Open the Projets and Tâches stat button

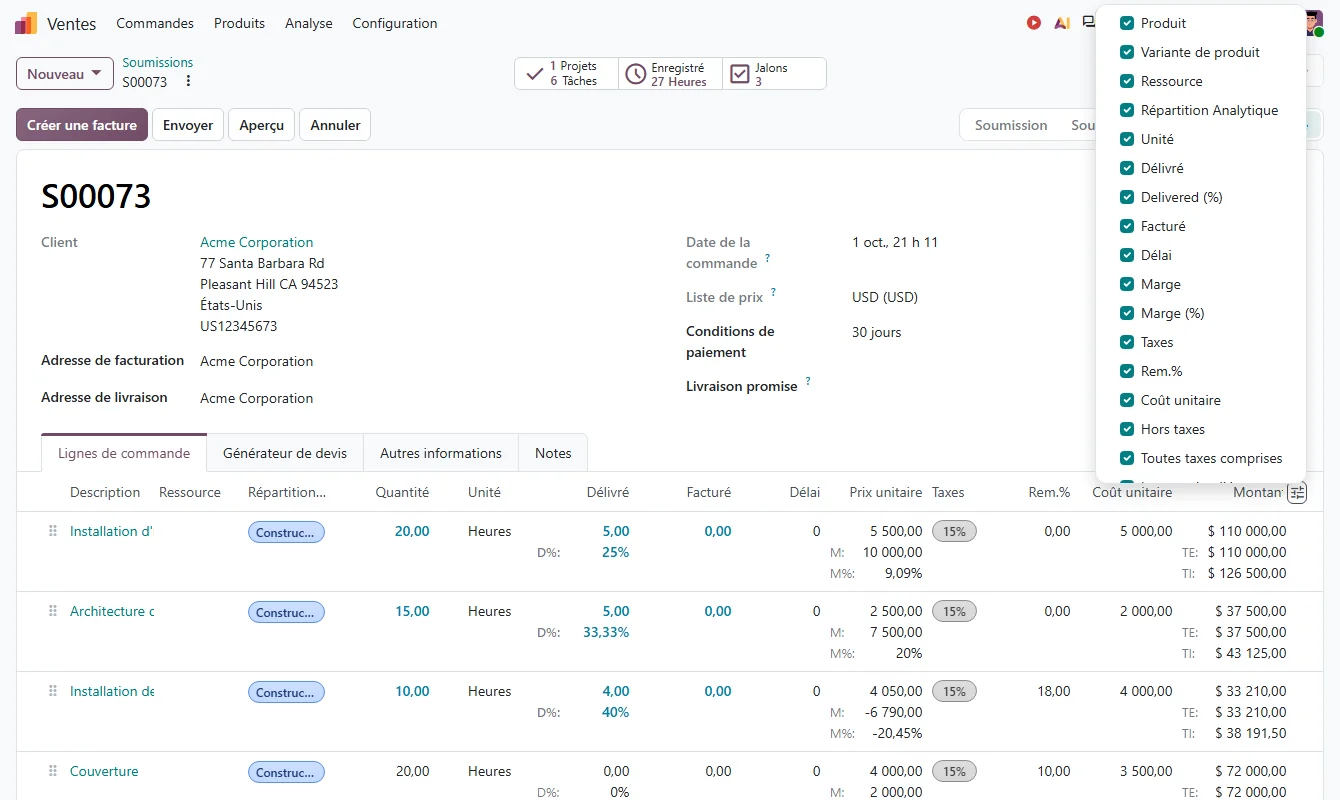567,74
